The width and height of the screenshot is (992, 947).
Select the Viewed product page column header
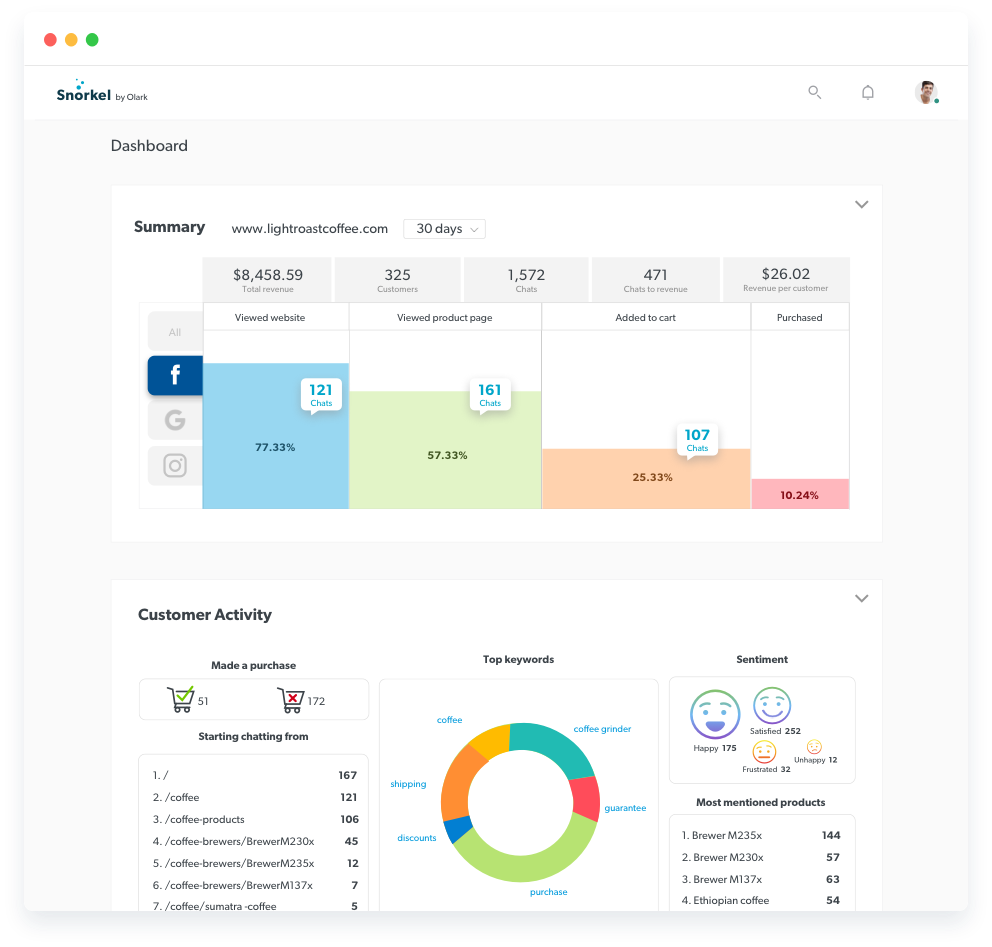point(444,317)
